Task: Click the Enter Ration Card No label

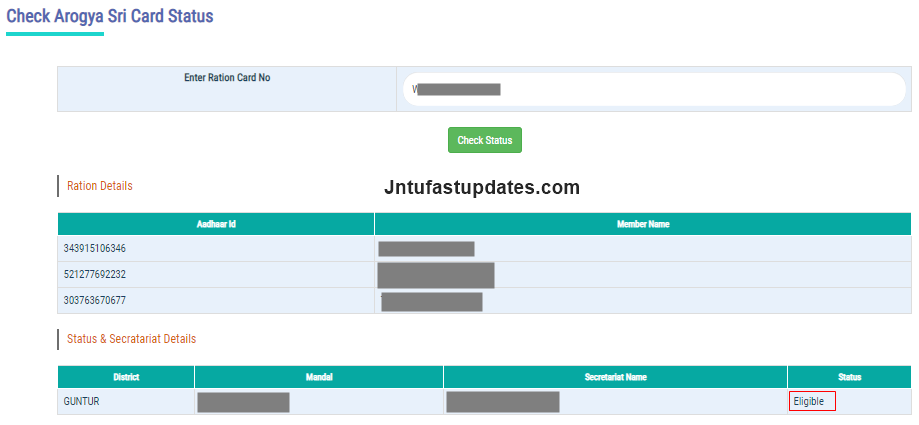Action: pyautogui.click(x=227, y=77)
